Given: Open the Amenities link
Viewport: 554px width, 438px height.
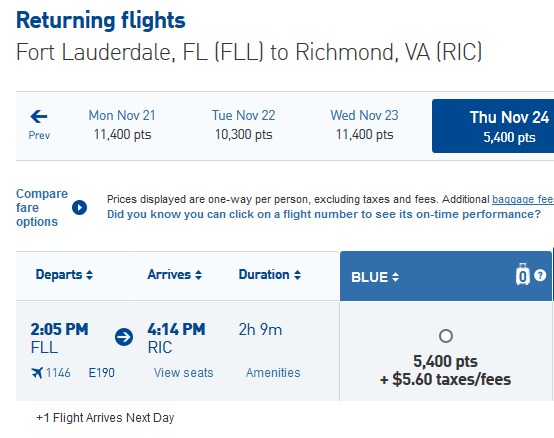Looking at the screenshot, I should tap(273, 373).
